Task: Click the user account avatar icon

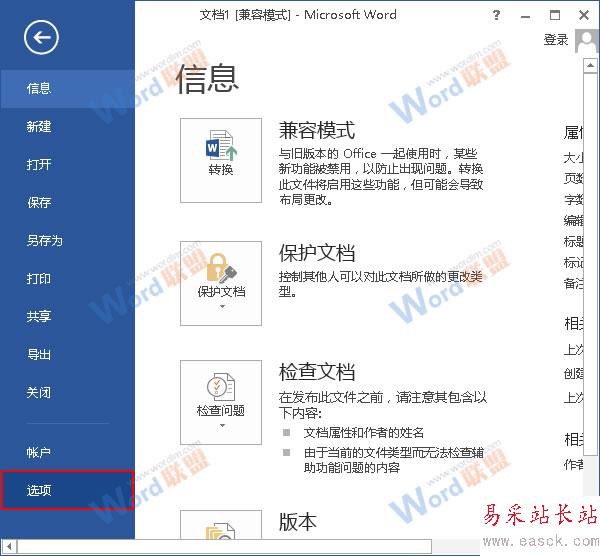Action: [x=587, y=41]
